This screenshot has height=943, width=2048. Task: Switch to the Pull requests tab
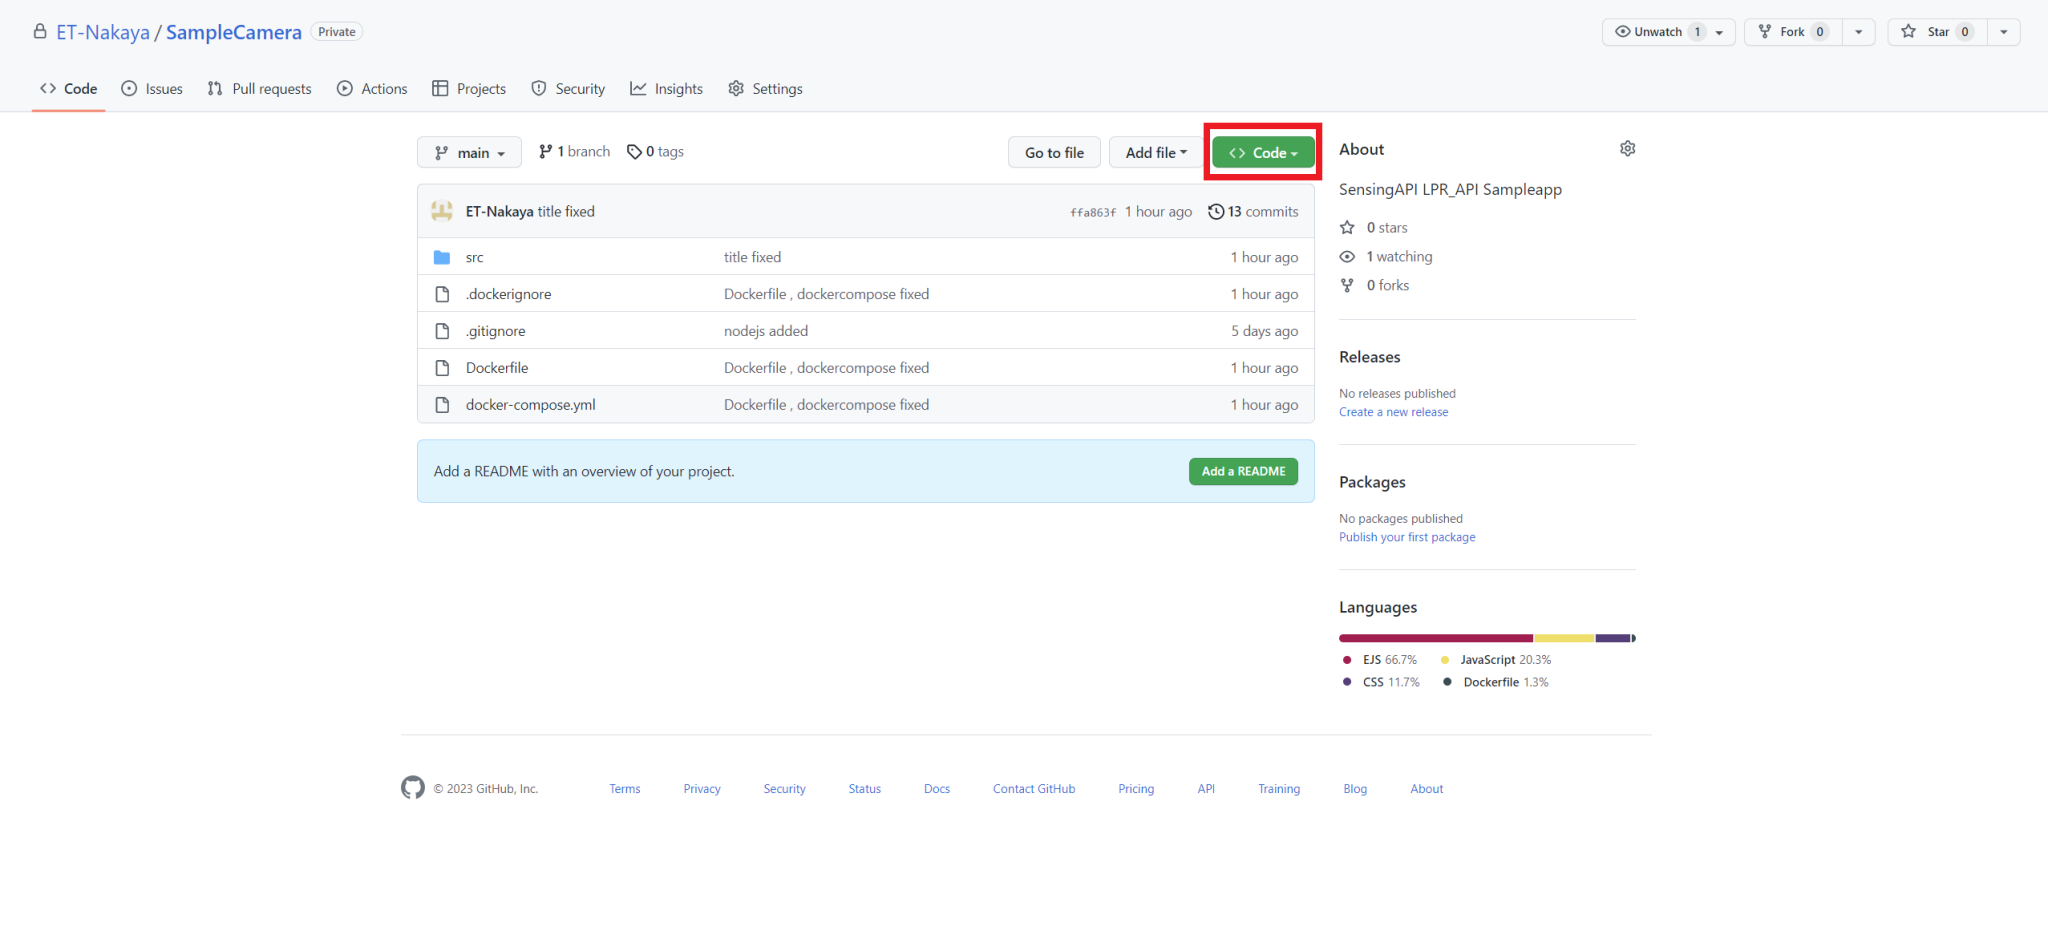259,88
